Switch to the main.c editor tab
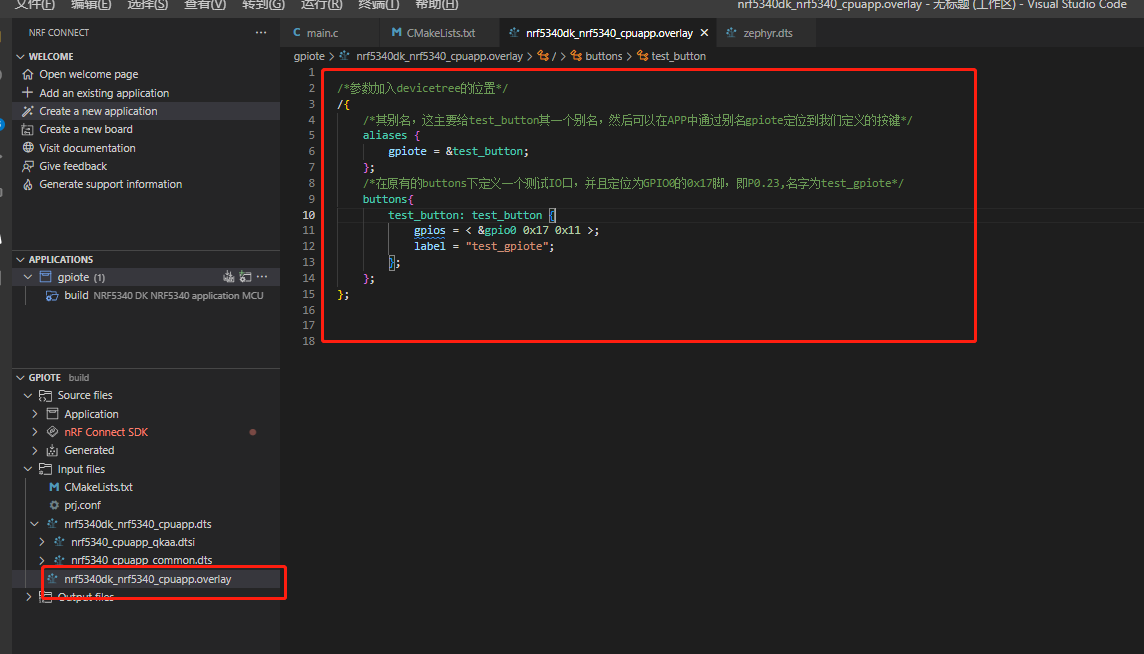The width and height of the screenshot is (1144, 654). (x=322, y=33)
